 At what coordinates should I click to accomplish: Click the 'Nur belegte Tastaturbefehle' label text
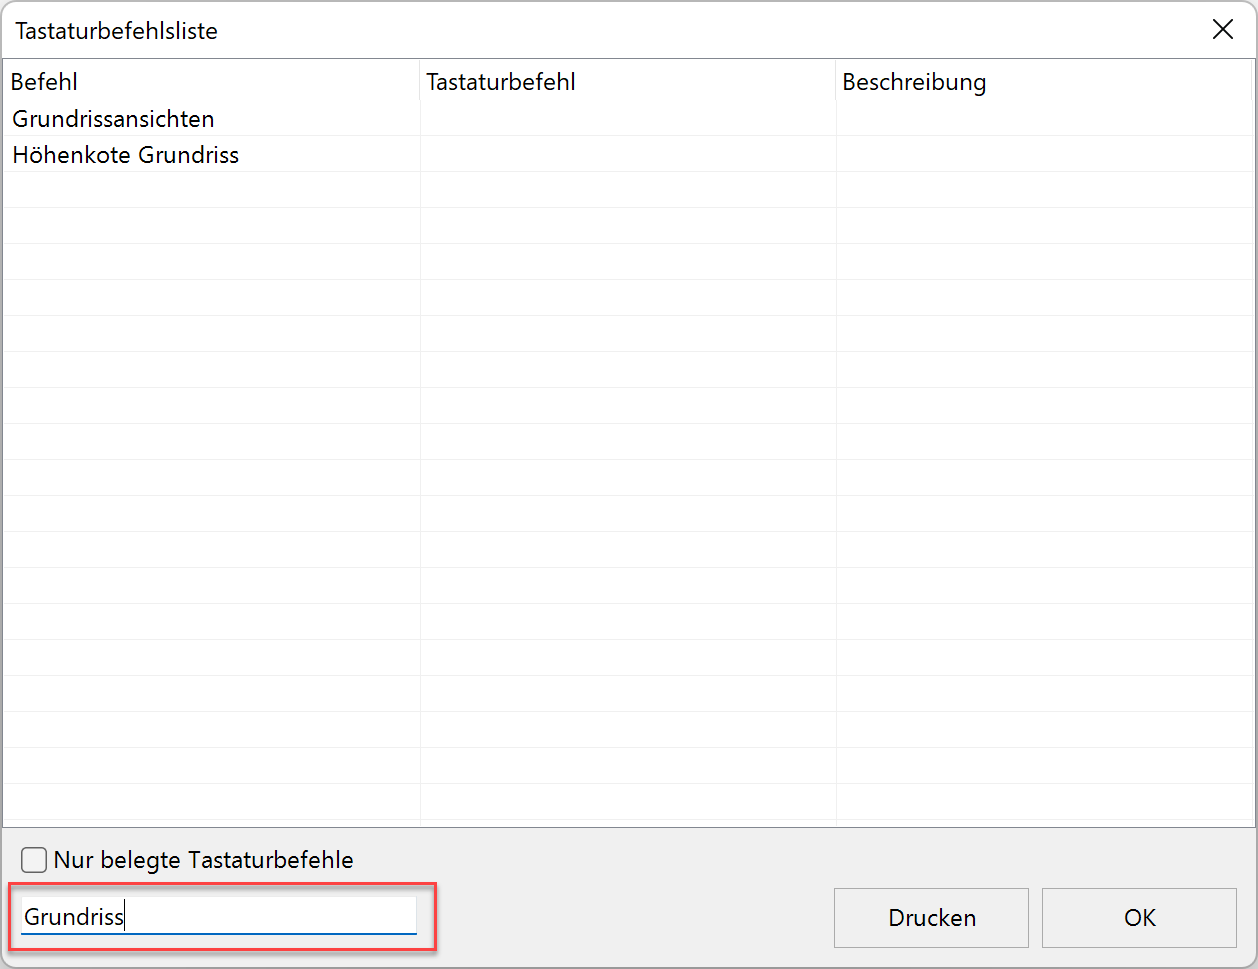pos(203,860)
